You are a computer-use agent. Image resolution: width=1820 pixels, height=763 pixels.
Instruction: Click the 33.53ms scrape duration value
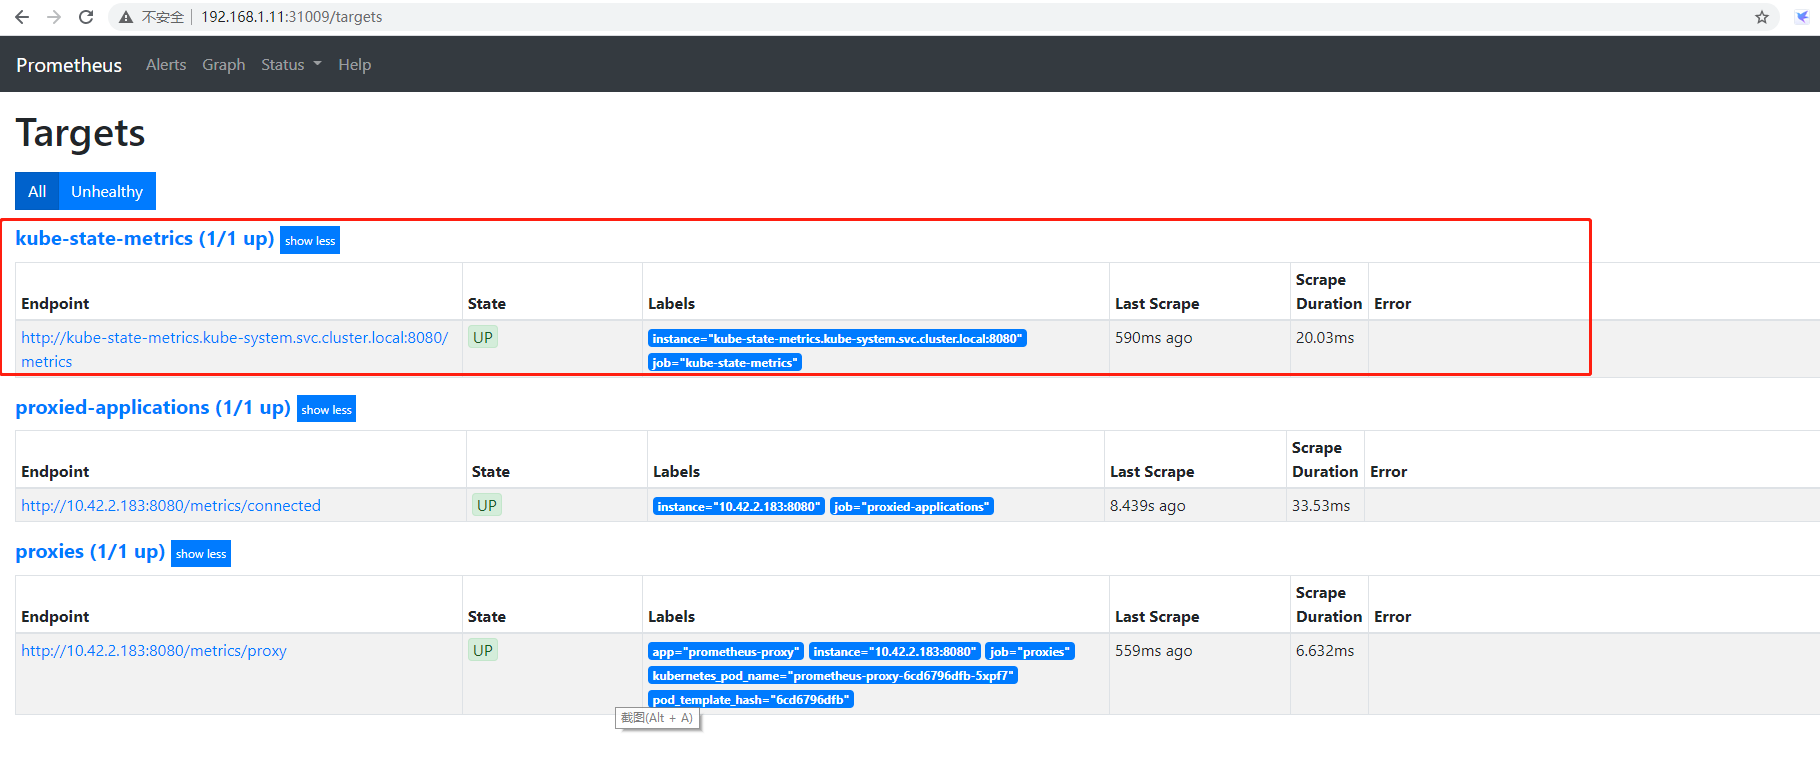coord(1321,506)
